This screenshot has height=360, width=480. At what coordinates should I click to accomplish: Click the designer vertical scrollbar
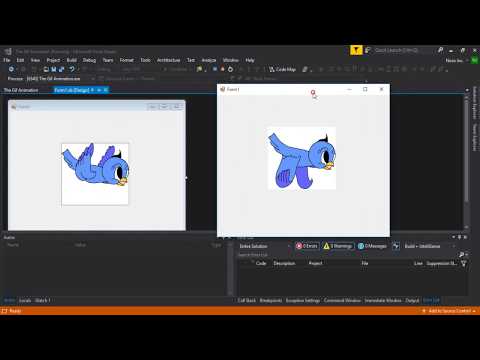pos(466,160)
